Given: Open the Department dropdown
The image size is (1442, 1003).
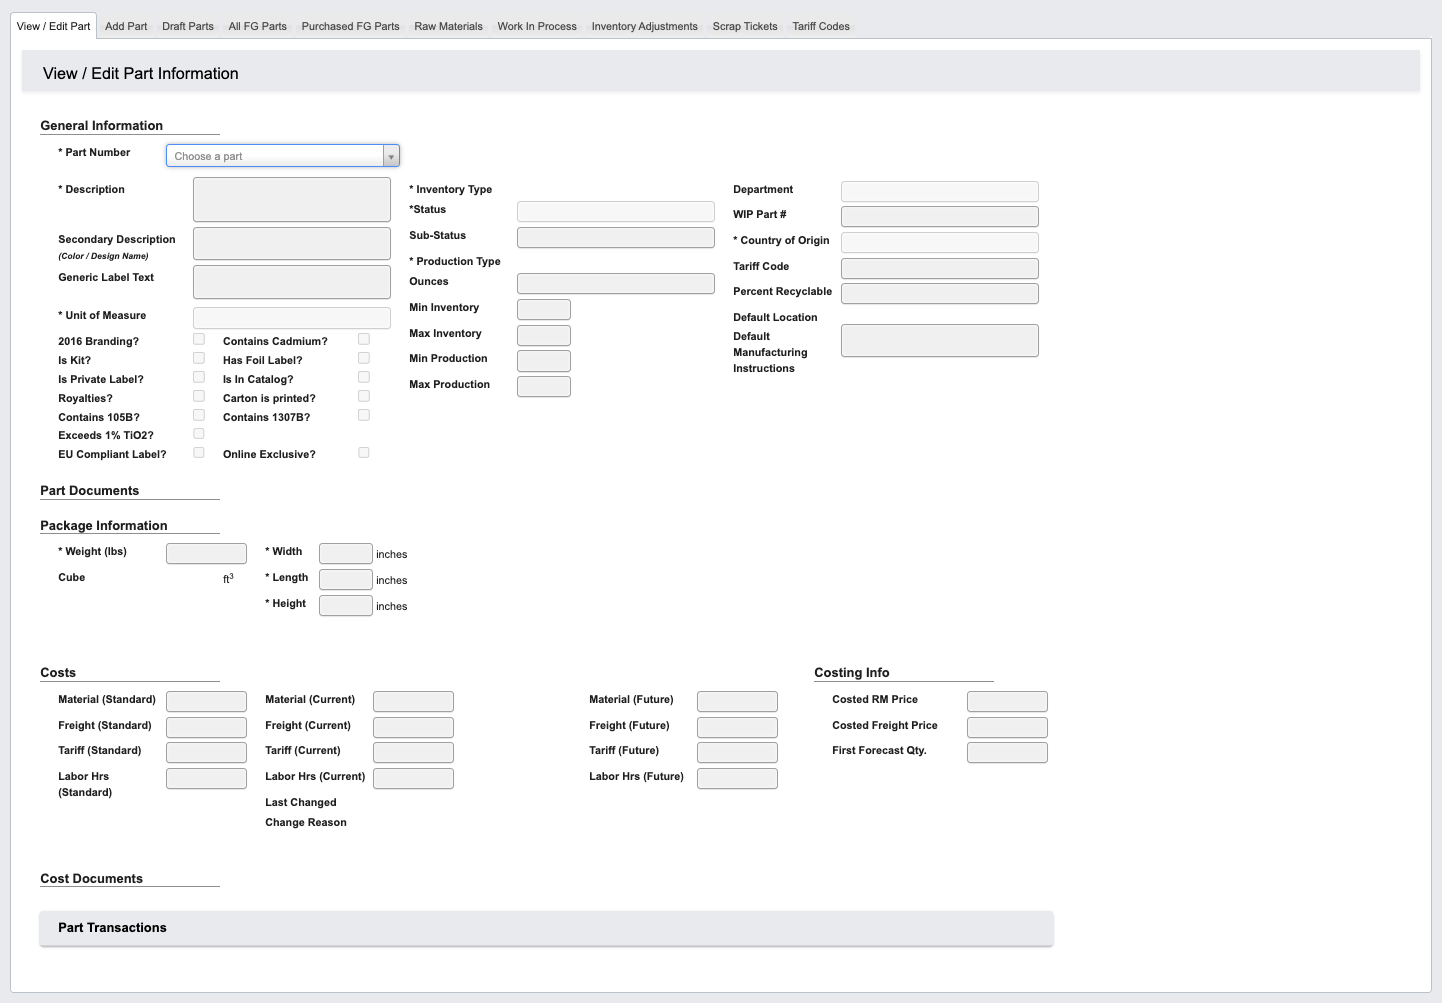Looking at the screenshot, I should [940, 191].
